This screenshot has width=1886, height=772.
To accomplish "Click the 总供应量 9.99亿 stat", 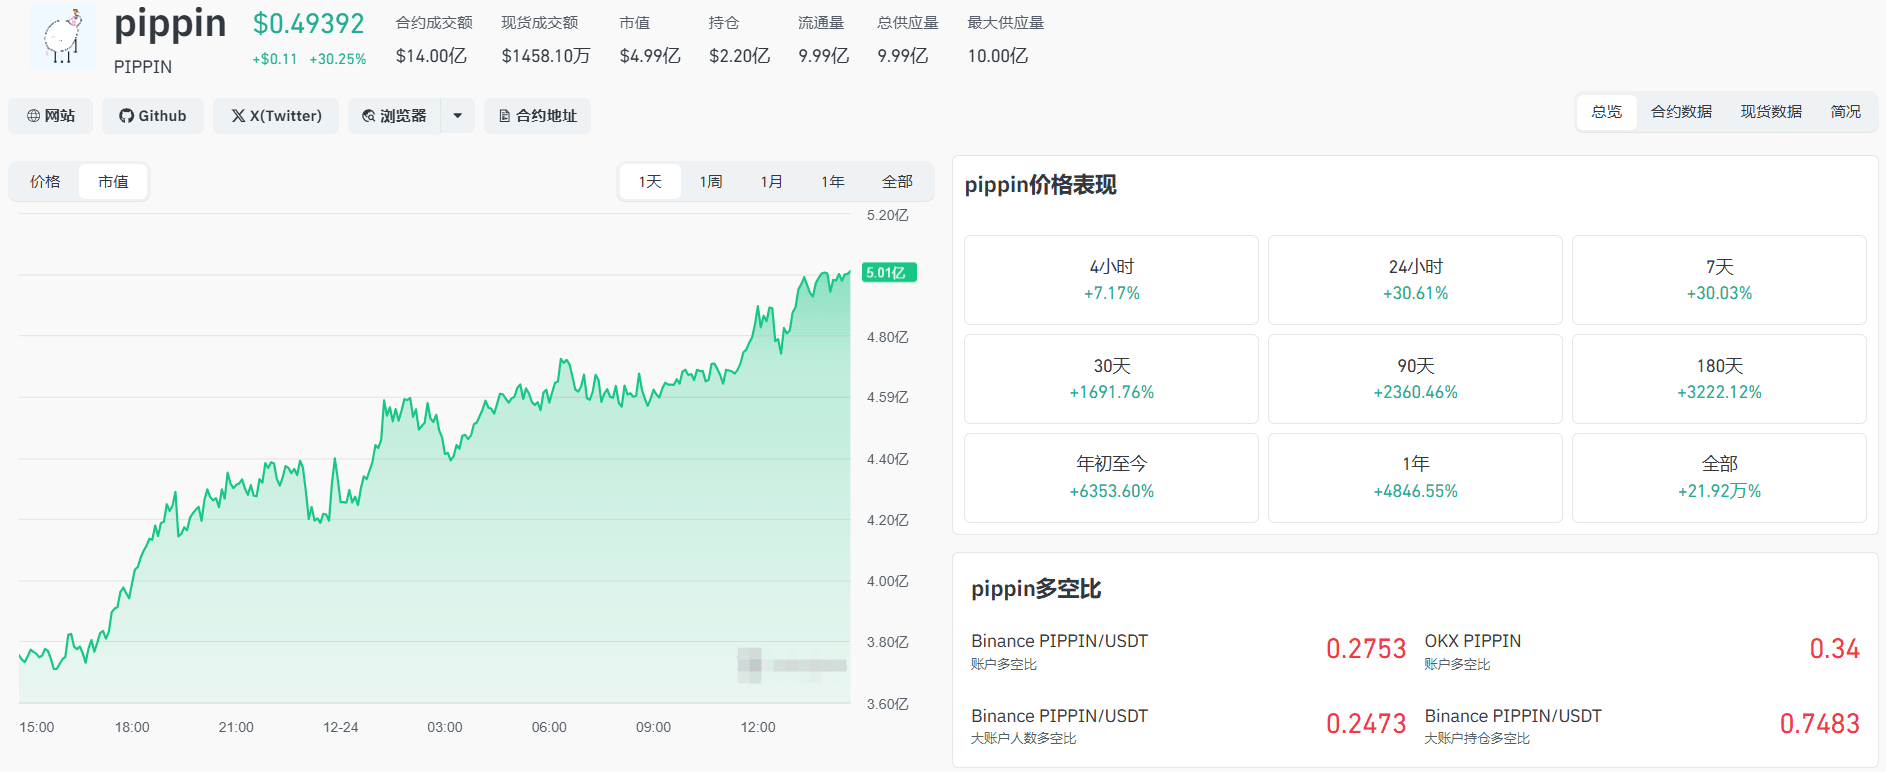I will point(908,39).
